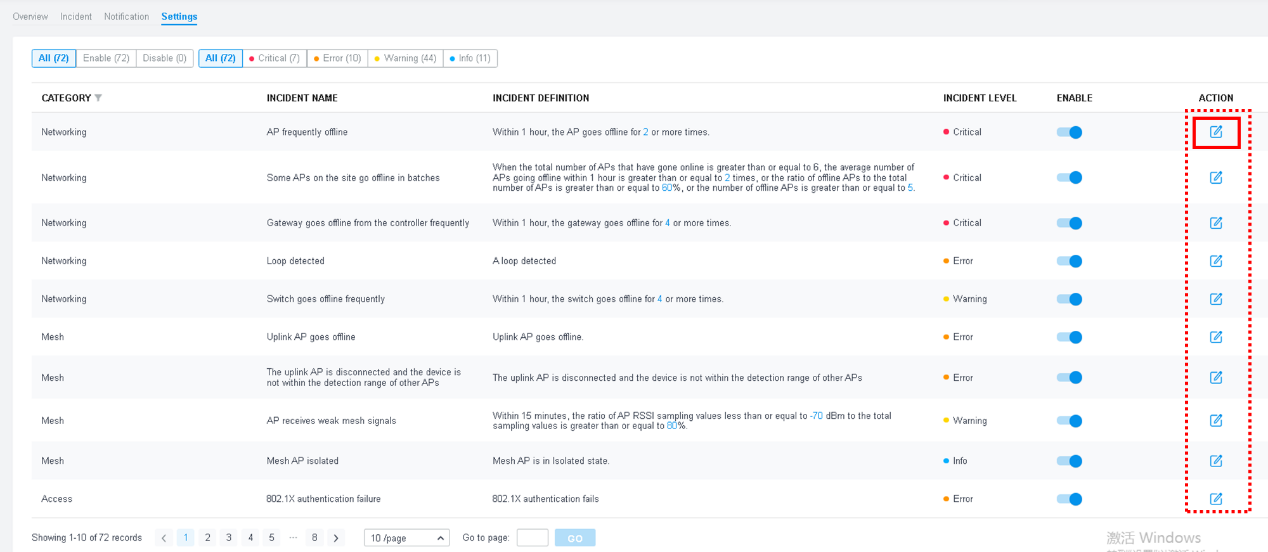Edit 'Some APs on the site go offline in batches'
This screenshot has height=552, width=1268.
tap(1216, 177)
